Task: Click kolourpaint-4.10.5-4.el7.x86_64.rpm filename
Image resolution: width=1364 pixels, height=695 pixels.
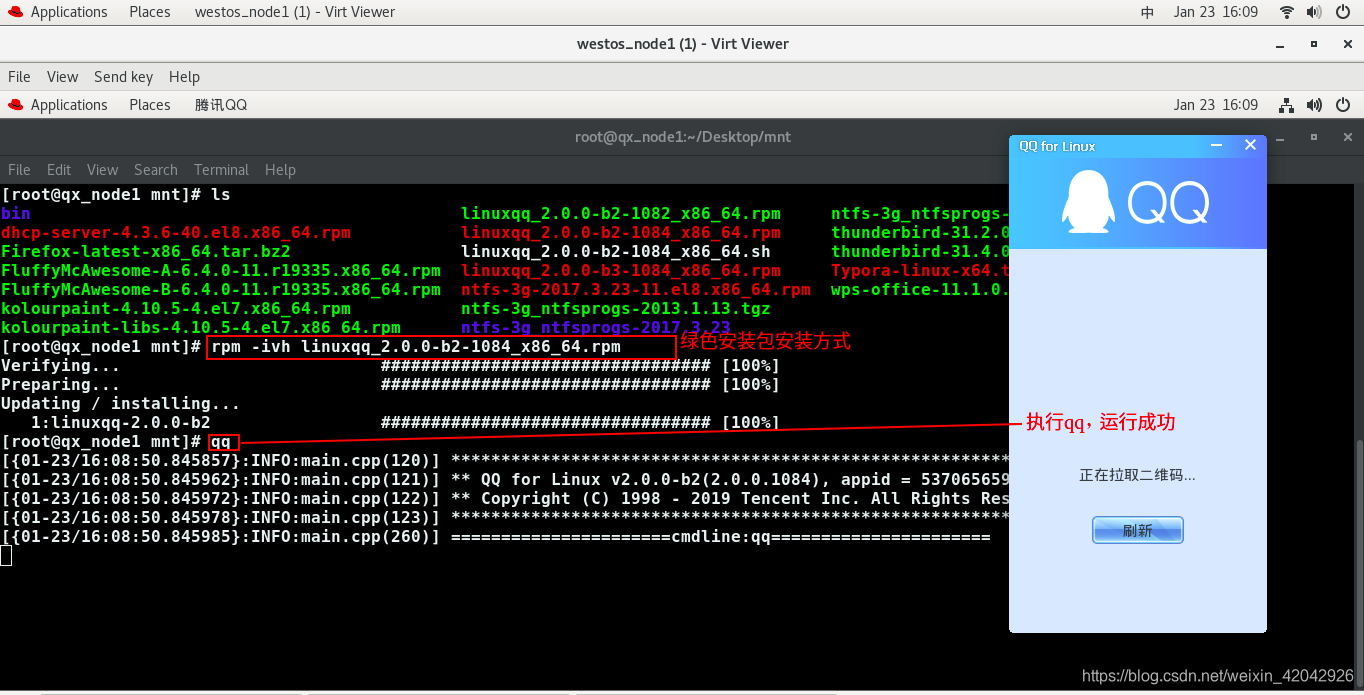Action: pos(176,308)
